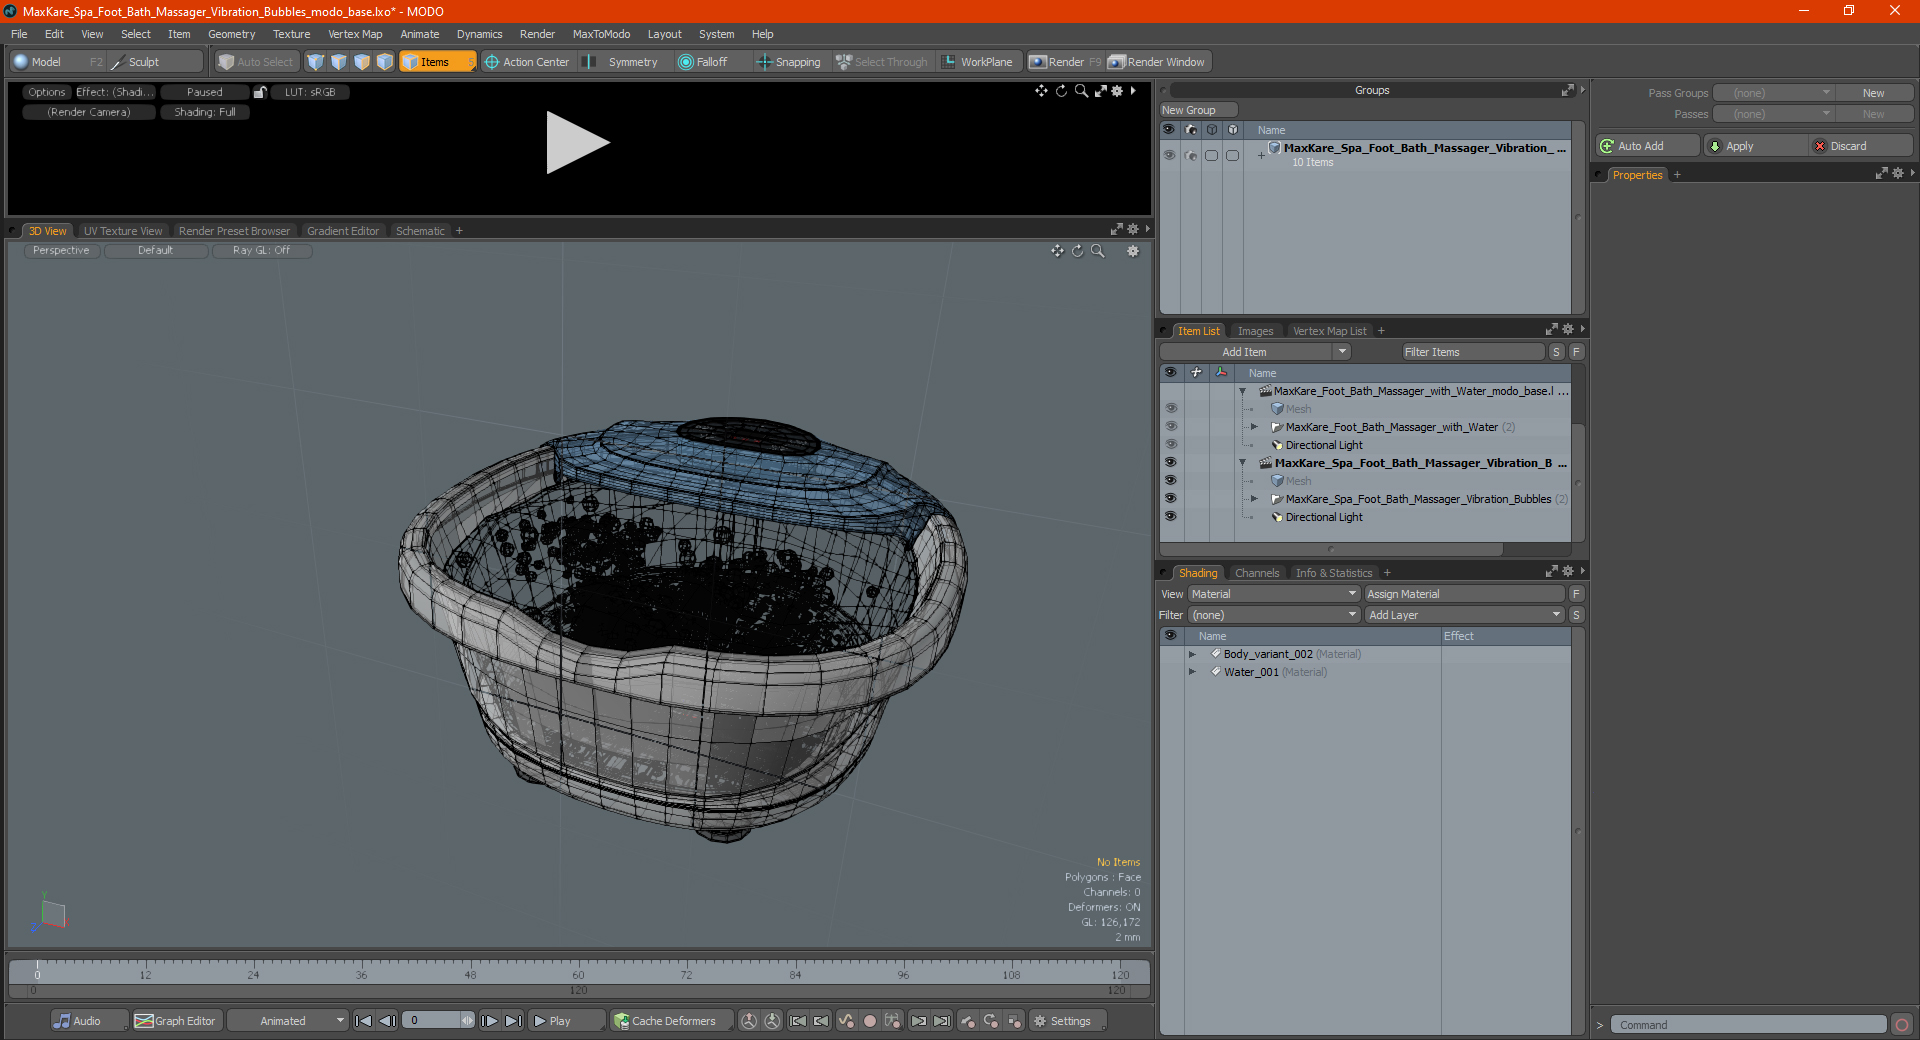The image size is (1920, 1040).
Task: Switch to Schematic tab
Action: [420, 231]
